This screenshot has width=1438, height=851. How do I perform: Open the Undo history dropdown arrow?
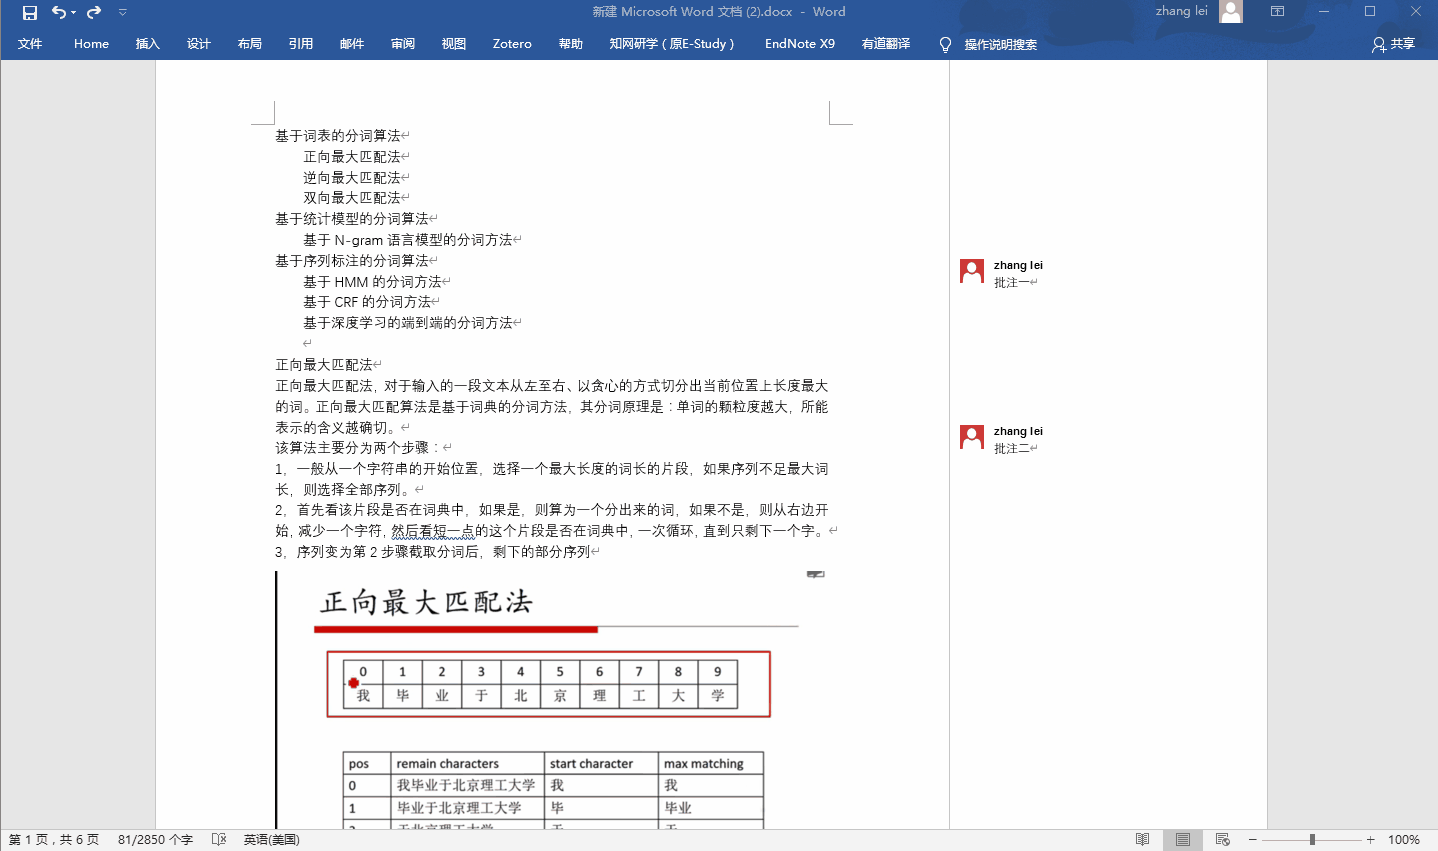pyautogui.click(x=73, y=12)
